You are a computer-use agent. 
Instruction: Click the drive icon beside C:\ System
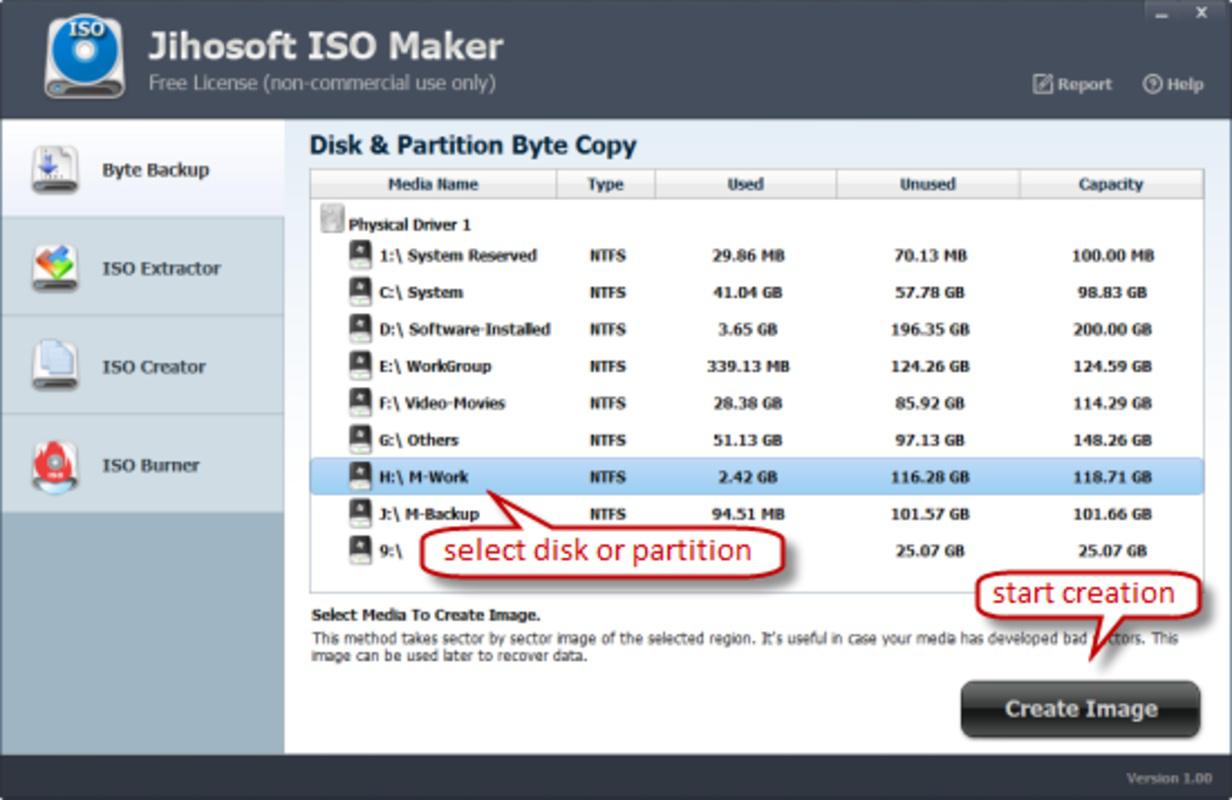360,292
